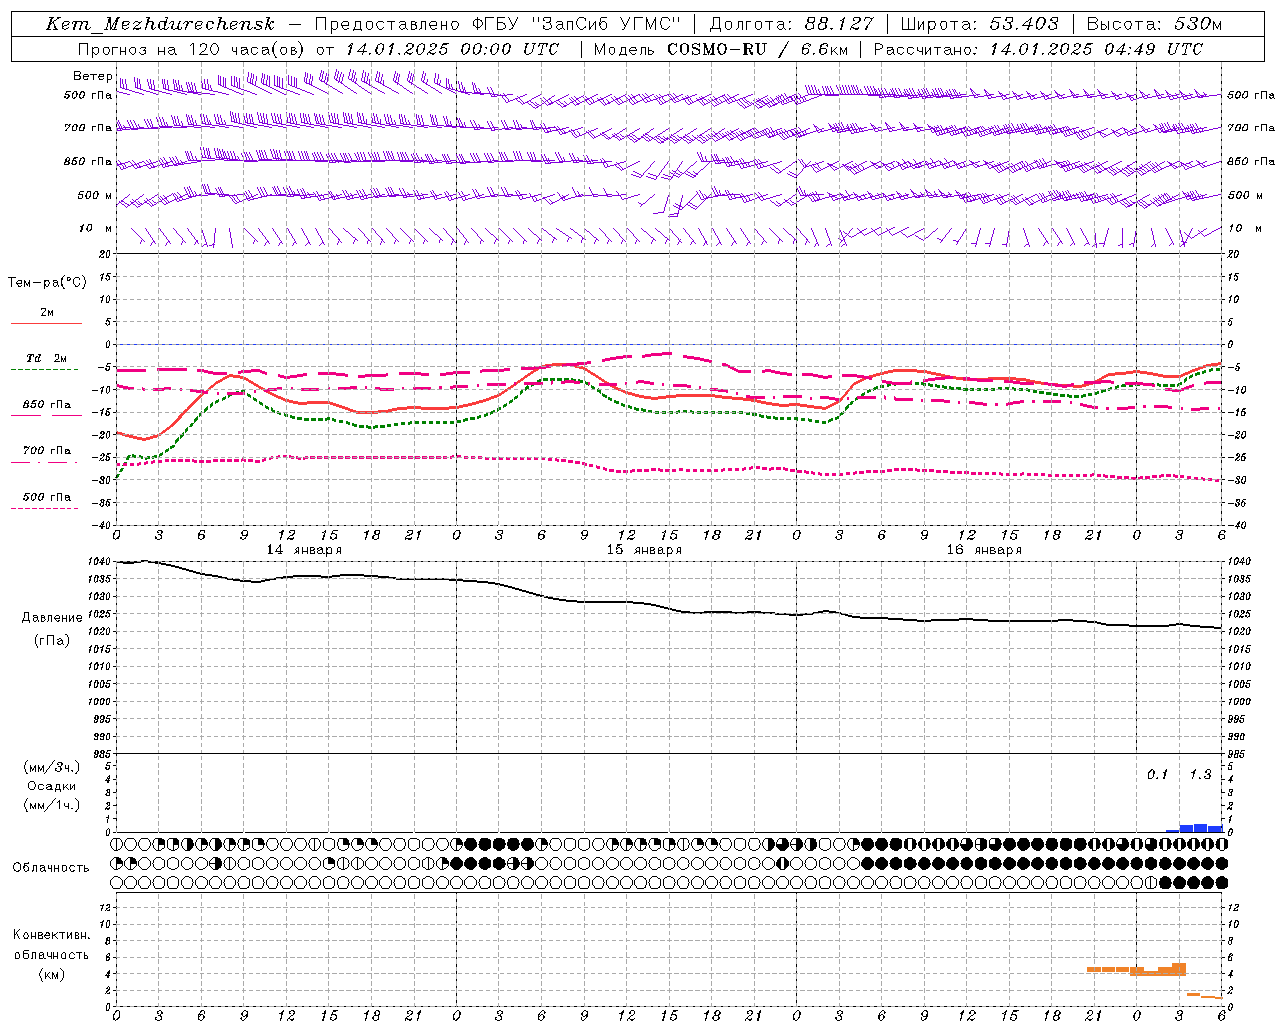Click the Ветер panel label
Image resolution: width=1280 pixels, height=1024 pixels.
[x=93, y=76]
